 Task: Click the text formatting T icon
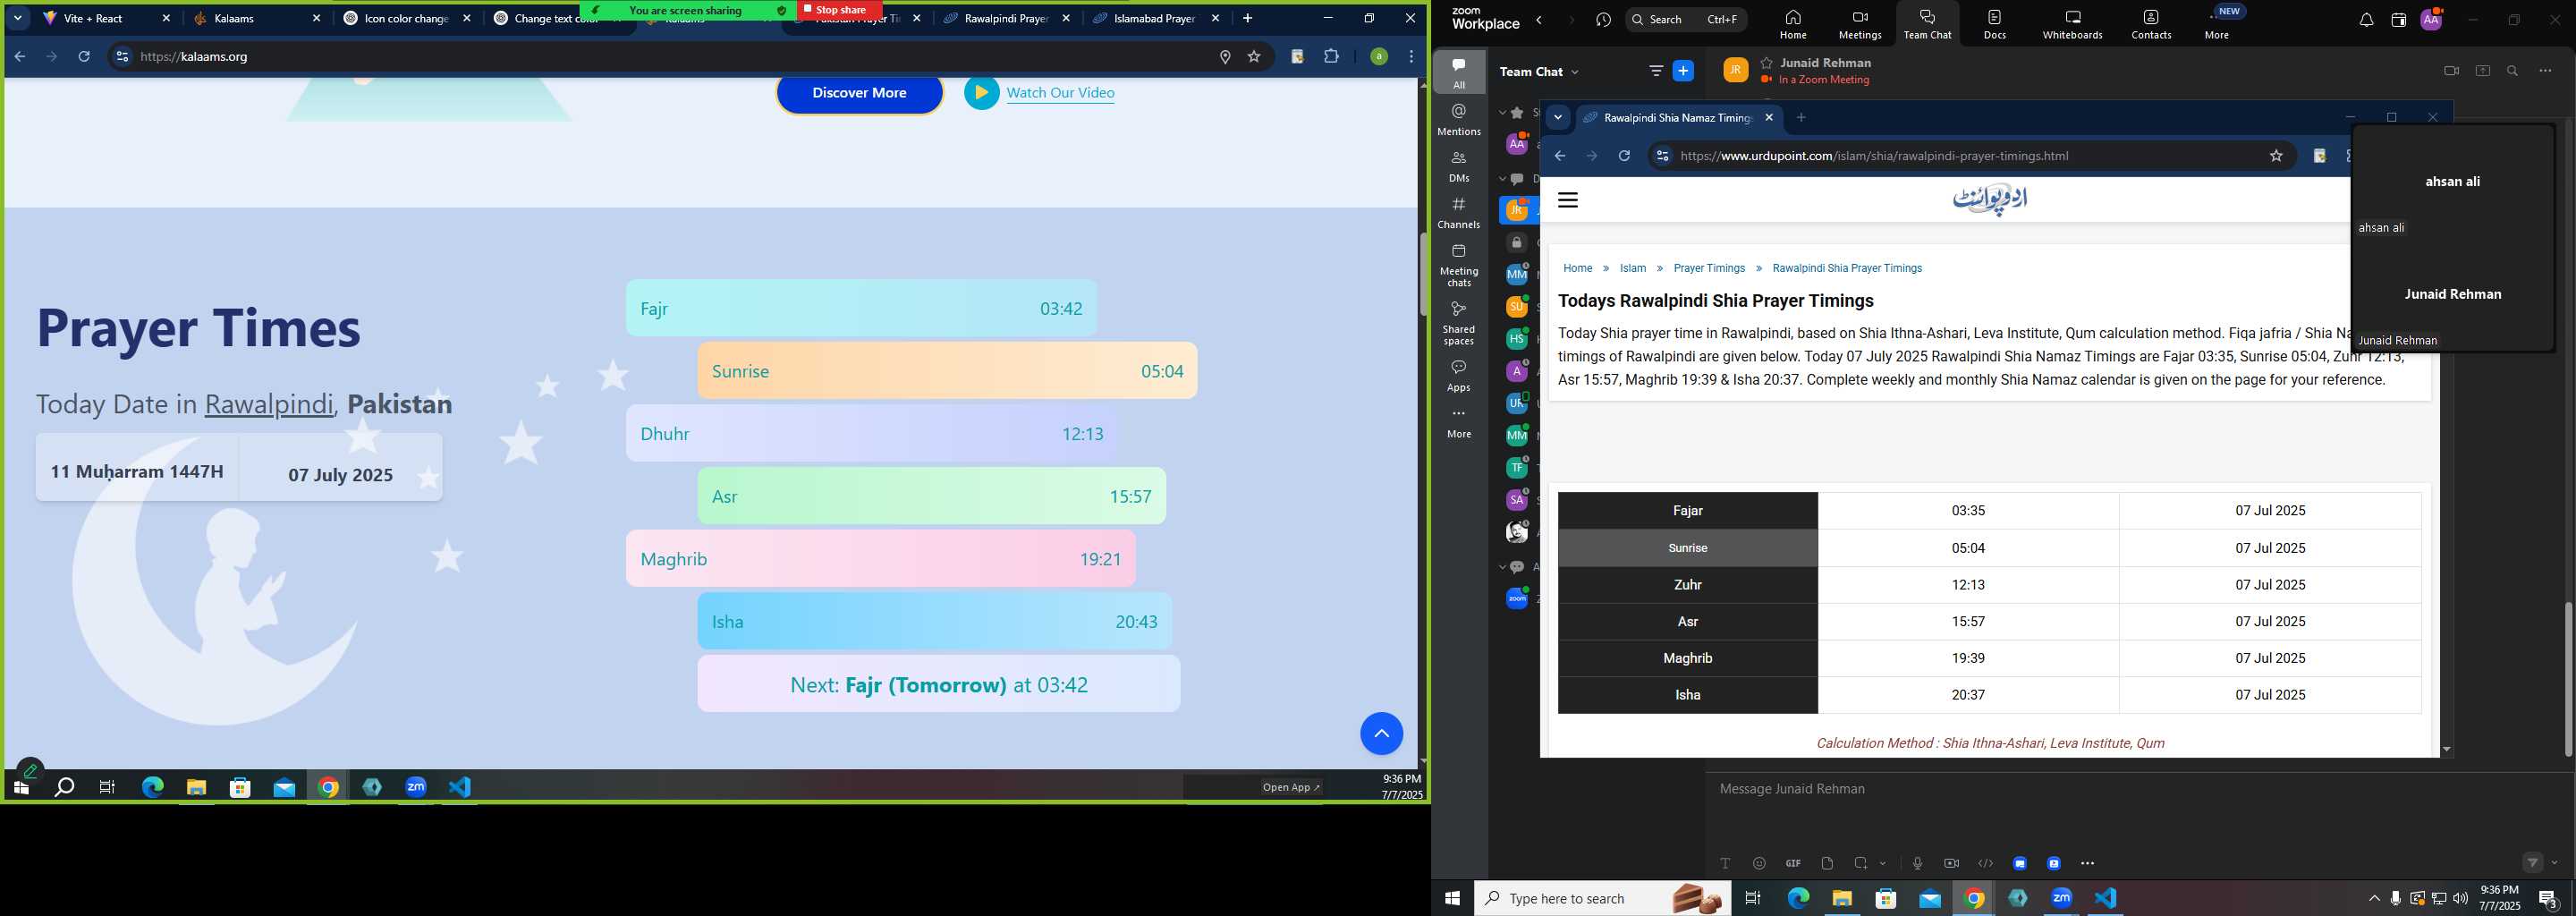(x=1725, y=863)
